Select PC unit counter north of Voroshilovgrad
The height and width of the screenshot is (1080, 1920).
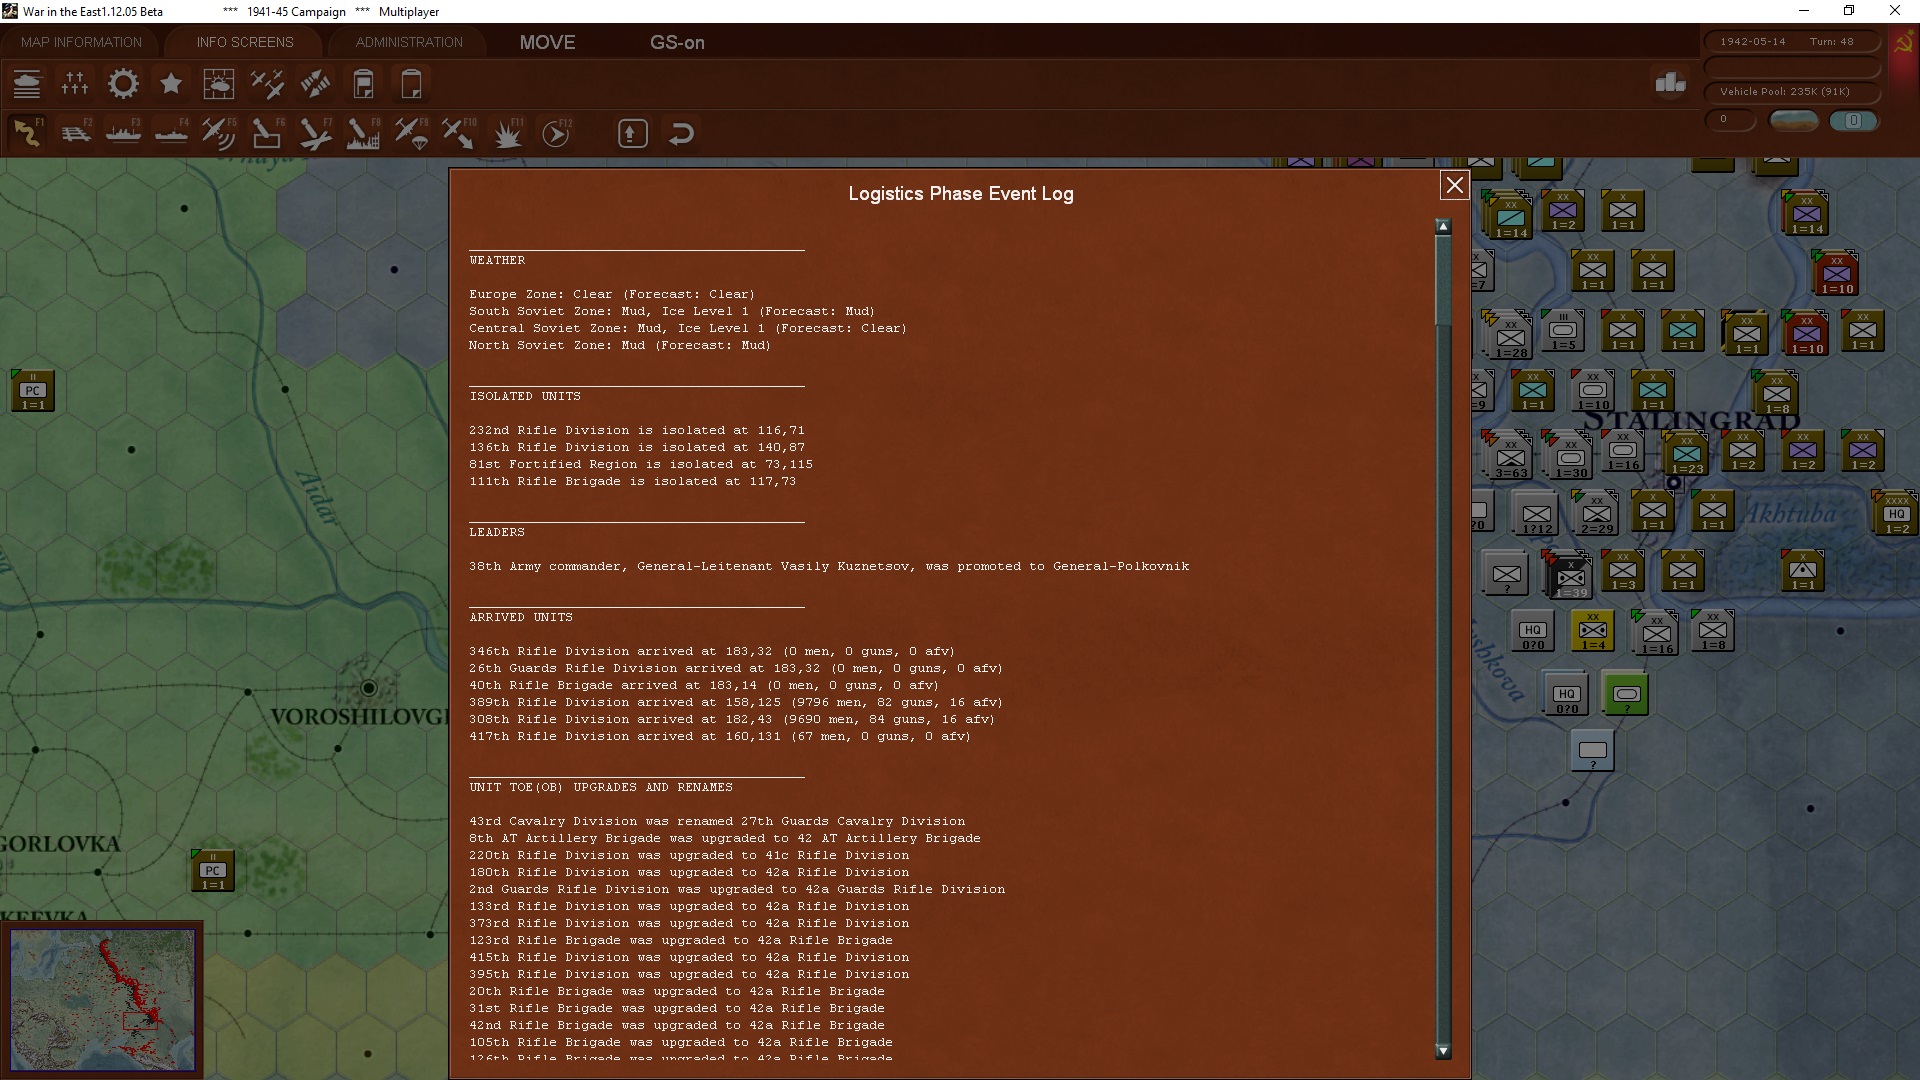pyautogui.click(x=32, y=391)
